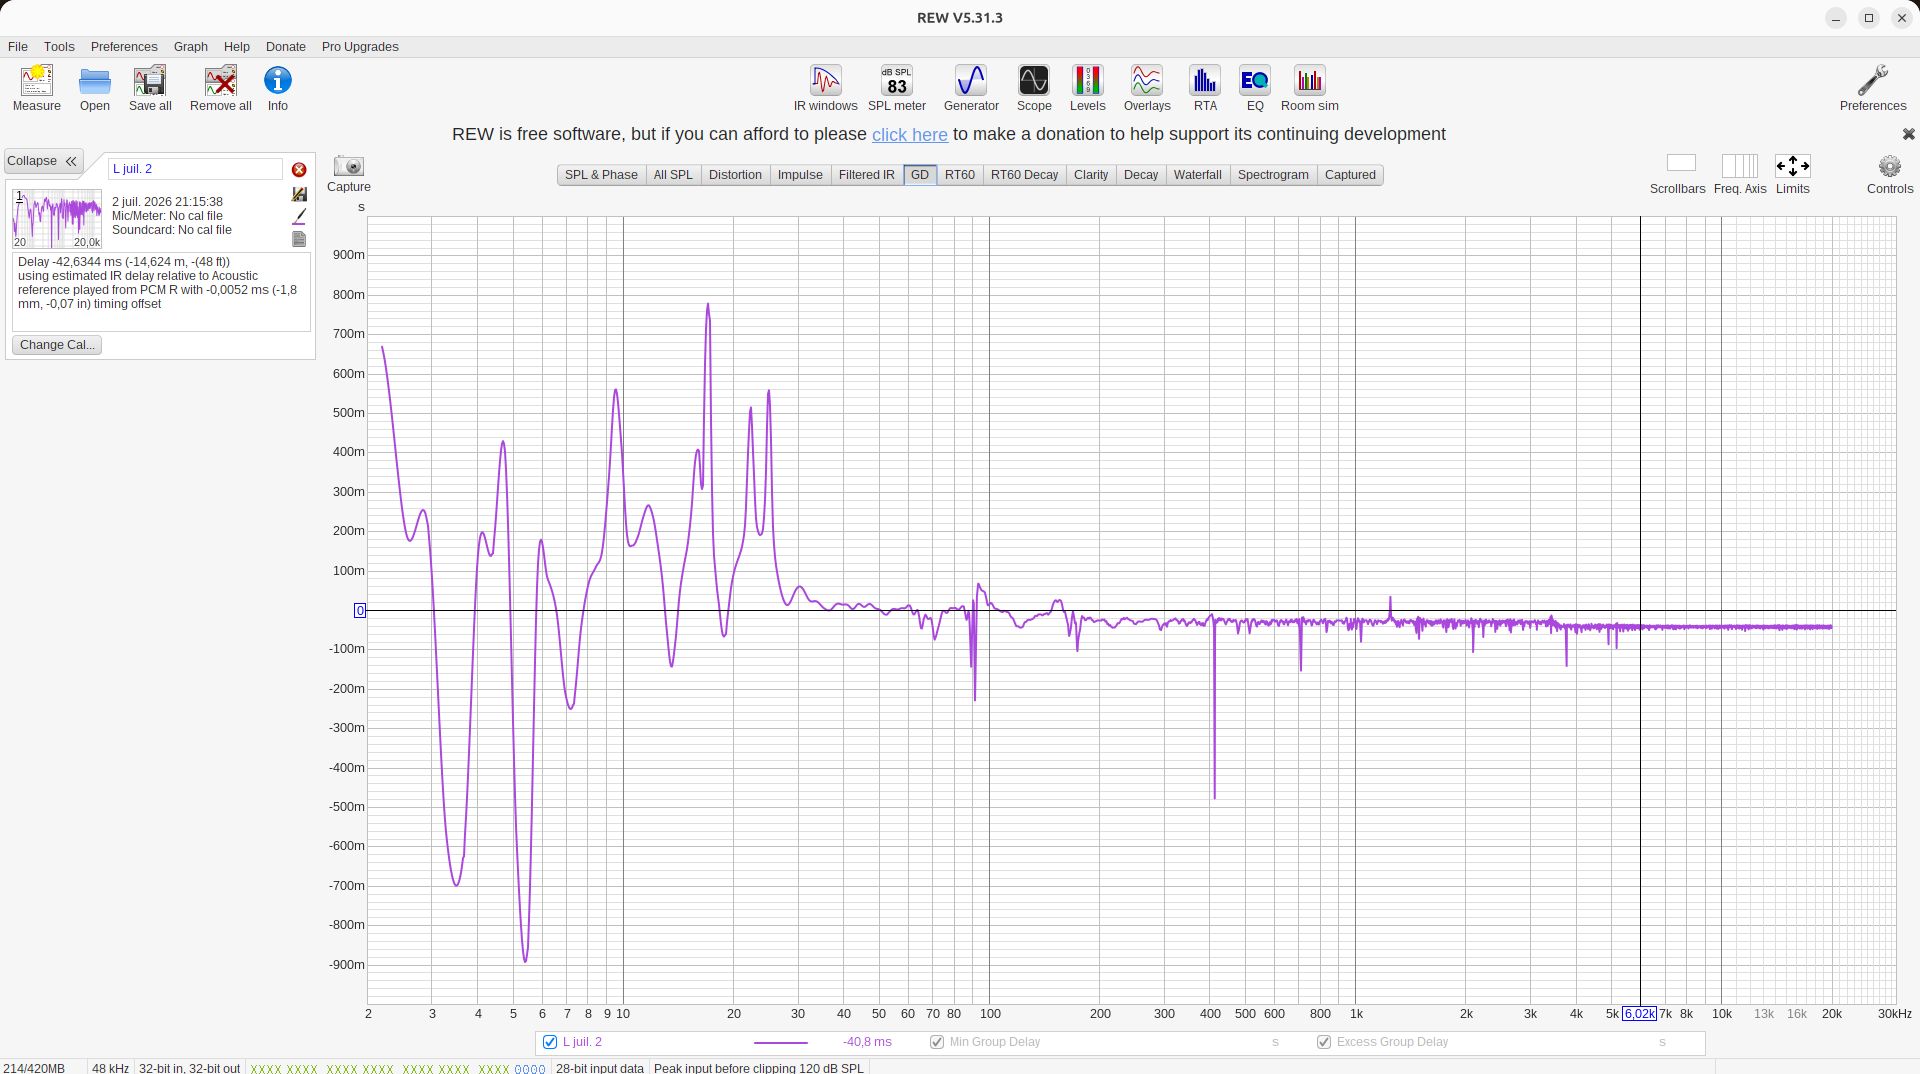Open the Pro Upgrades menu
1920x1074 pixels.
click(360, 47)
